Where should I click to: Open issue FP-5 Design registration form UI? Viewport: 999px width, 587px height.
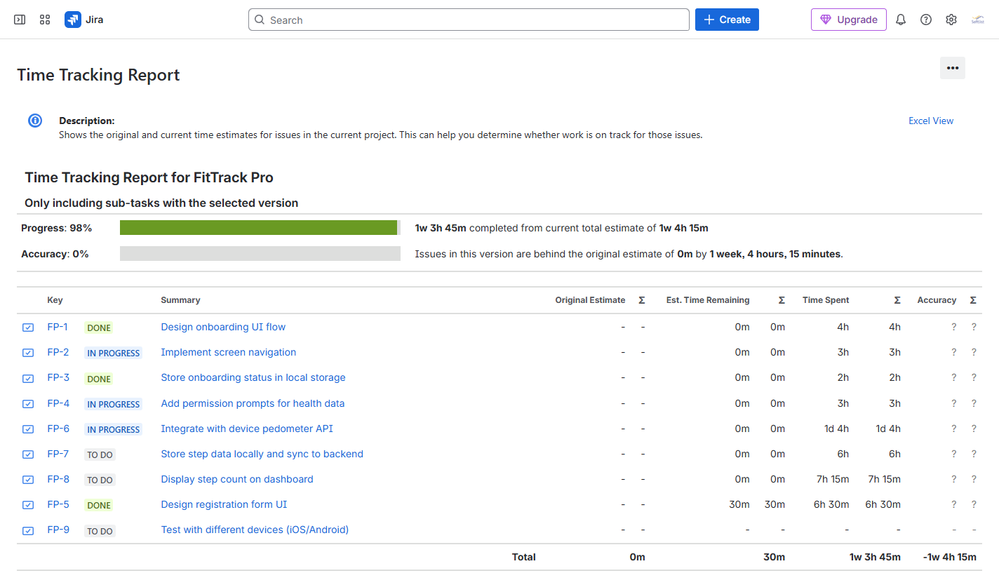(223, 504)
